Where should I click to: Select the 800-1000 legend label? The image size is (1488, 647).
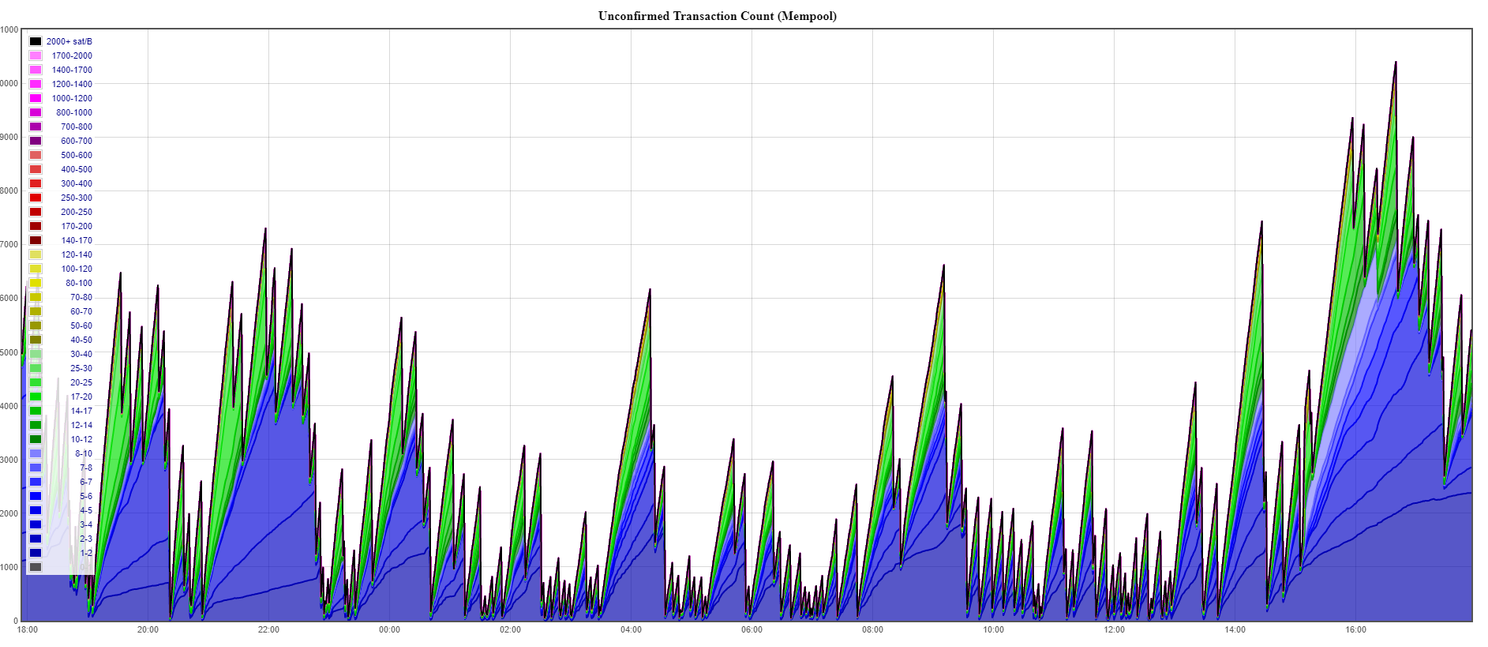point(74,113)
